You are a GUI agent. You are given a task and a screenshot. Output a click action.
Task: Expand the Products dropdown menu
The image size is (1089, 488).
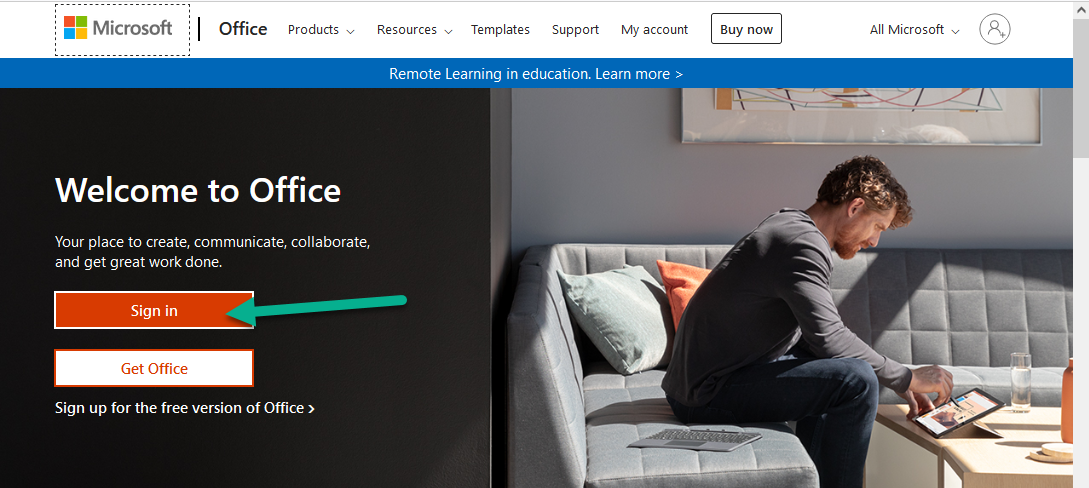[321, 30]
